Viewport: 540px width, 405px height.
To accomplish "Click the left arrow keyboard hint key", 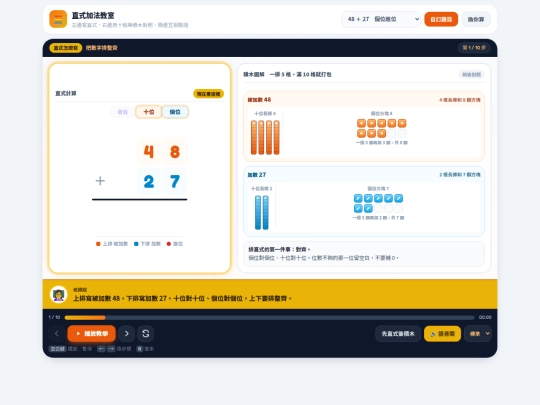I will pyautogui.click(x=101, y=349).
